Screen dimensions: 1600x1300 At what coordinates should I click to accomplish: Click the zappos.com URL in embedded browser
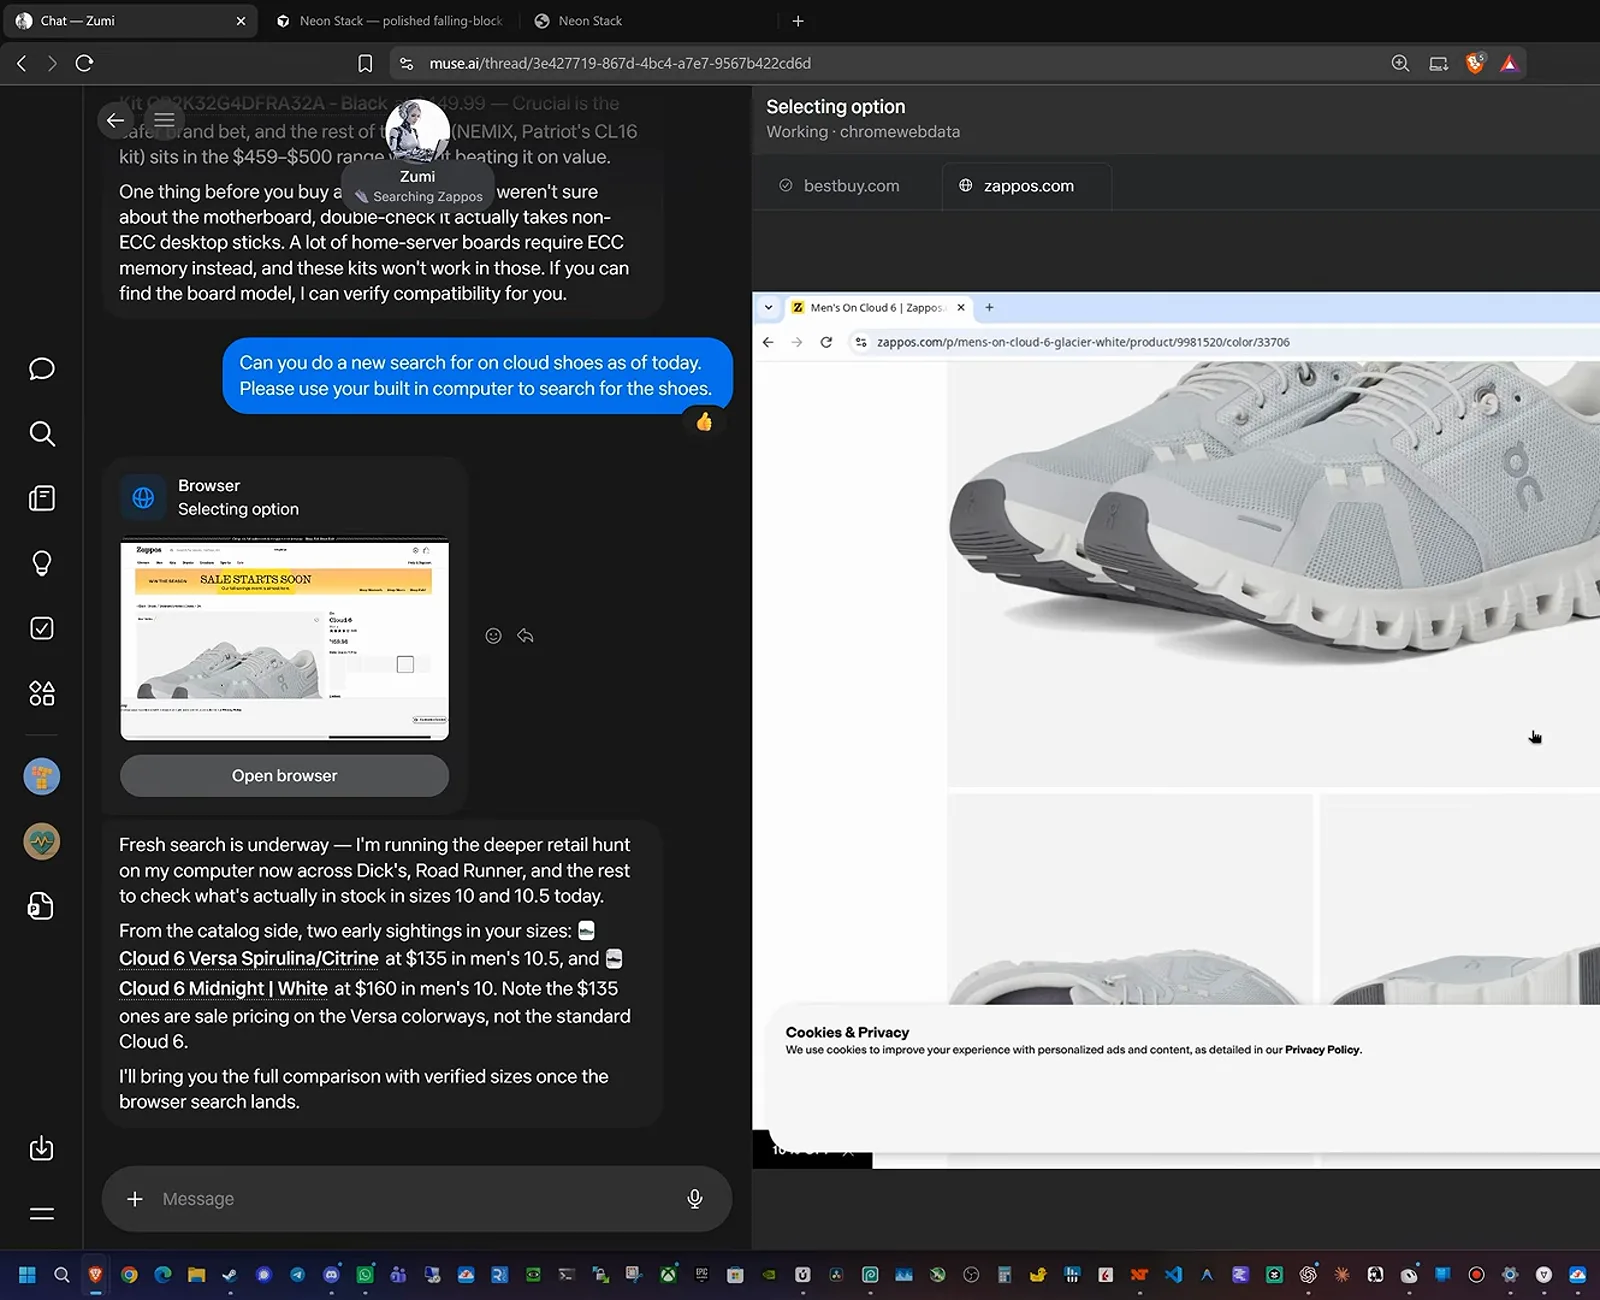click(x=1083, y=342)
